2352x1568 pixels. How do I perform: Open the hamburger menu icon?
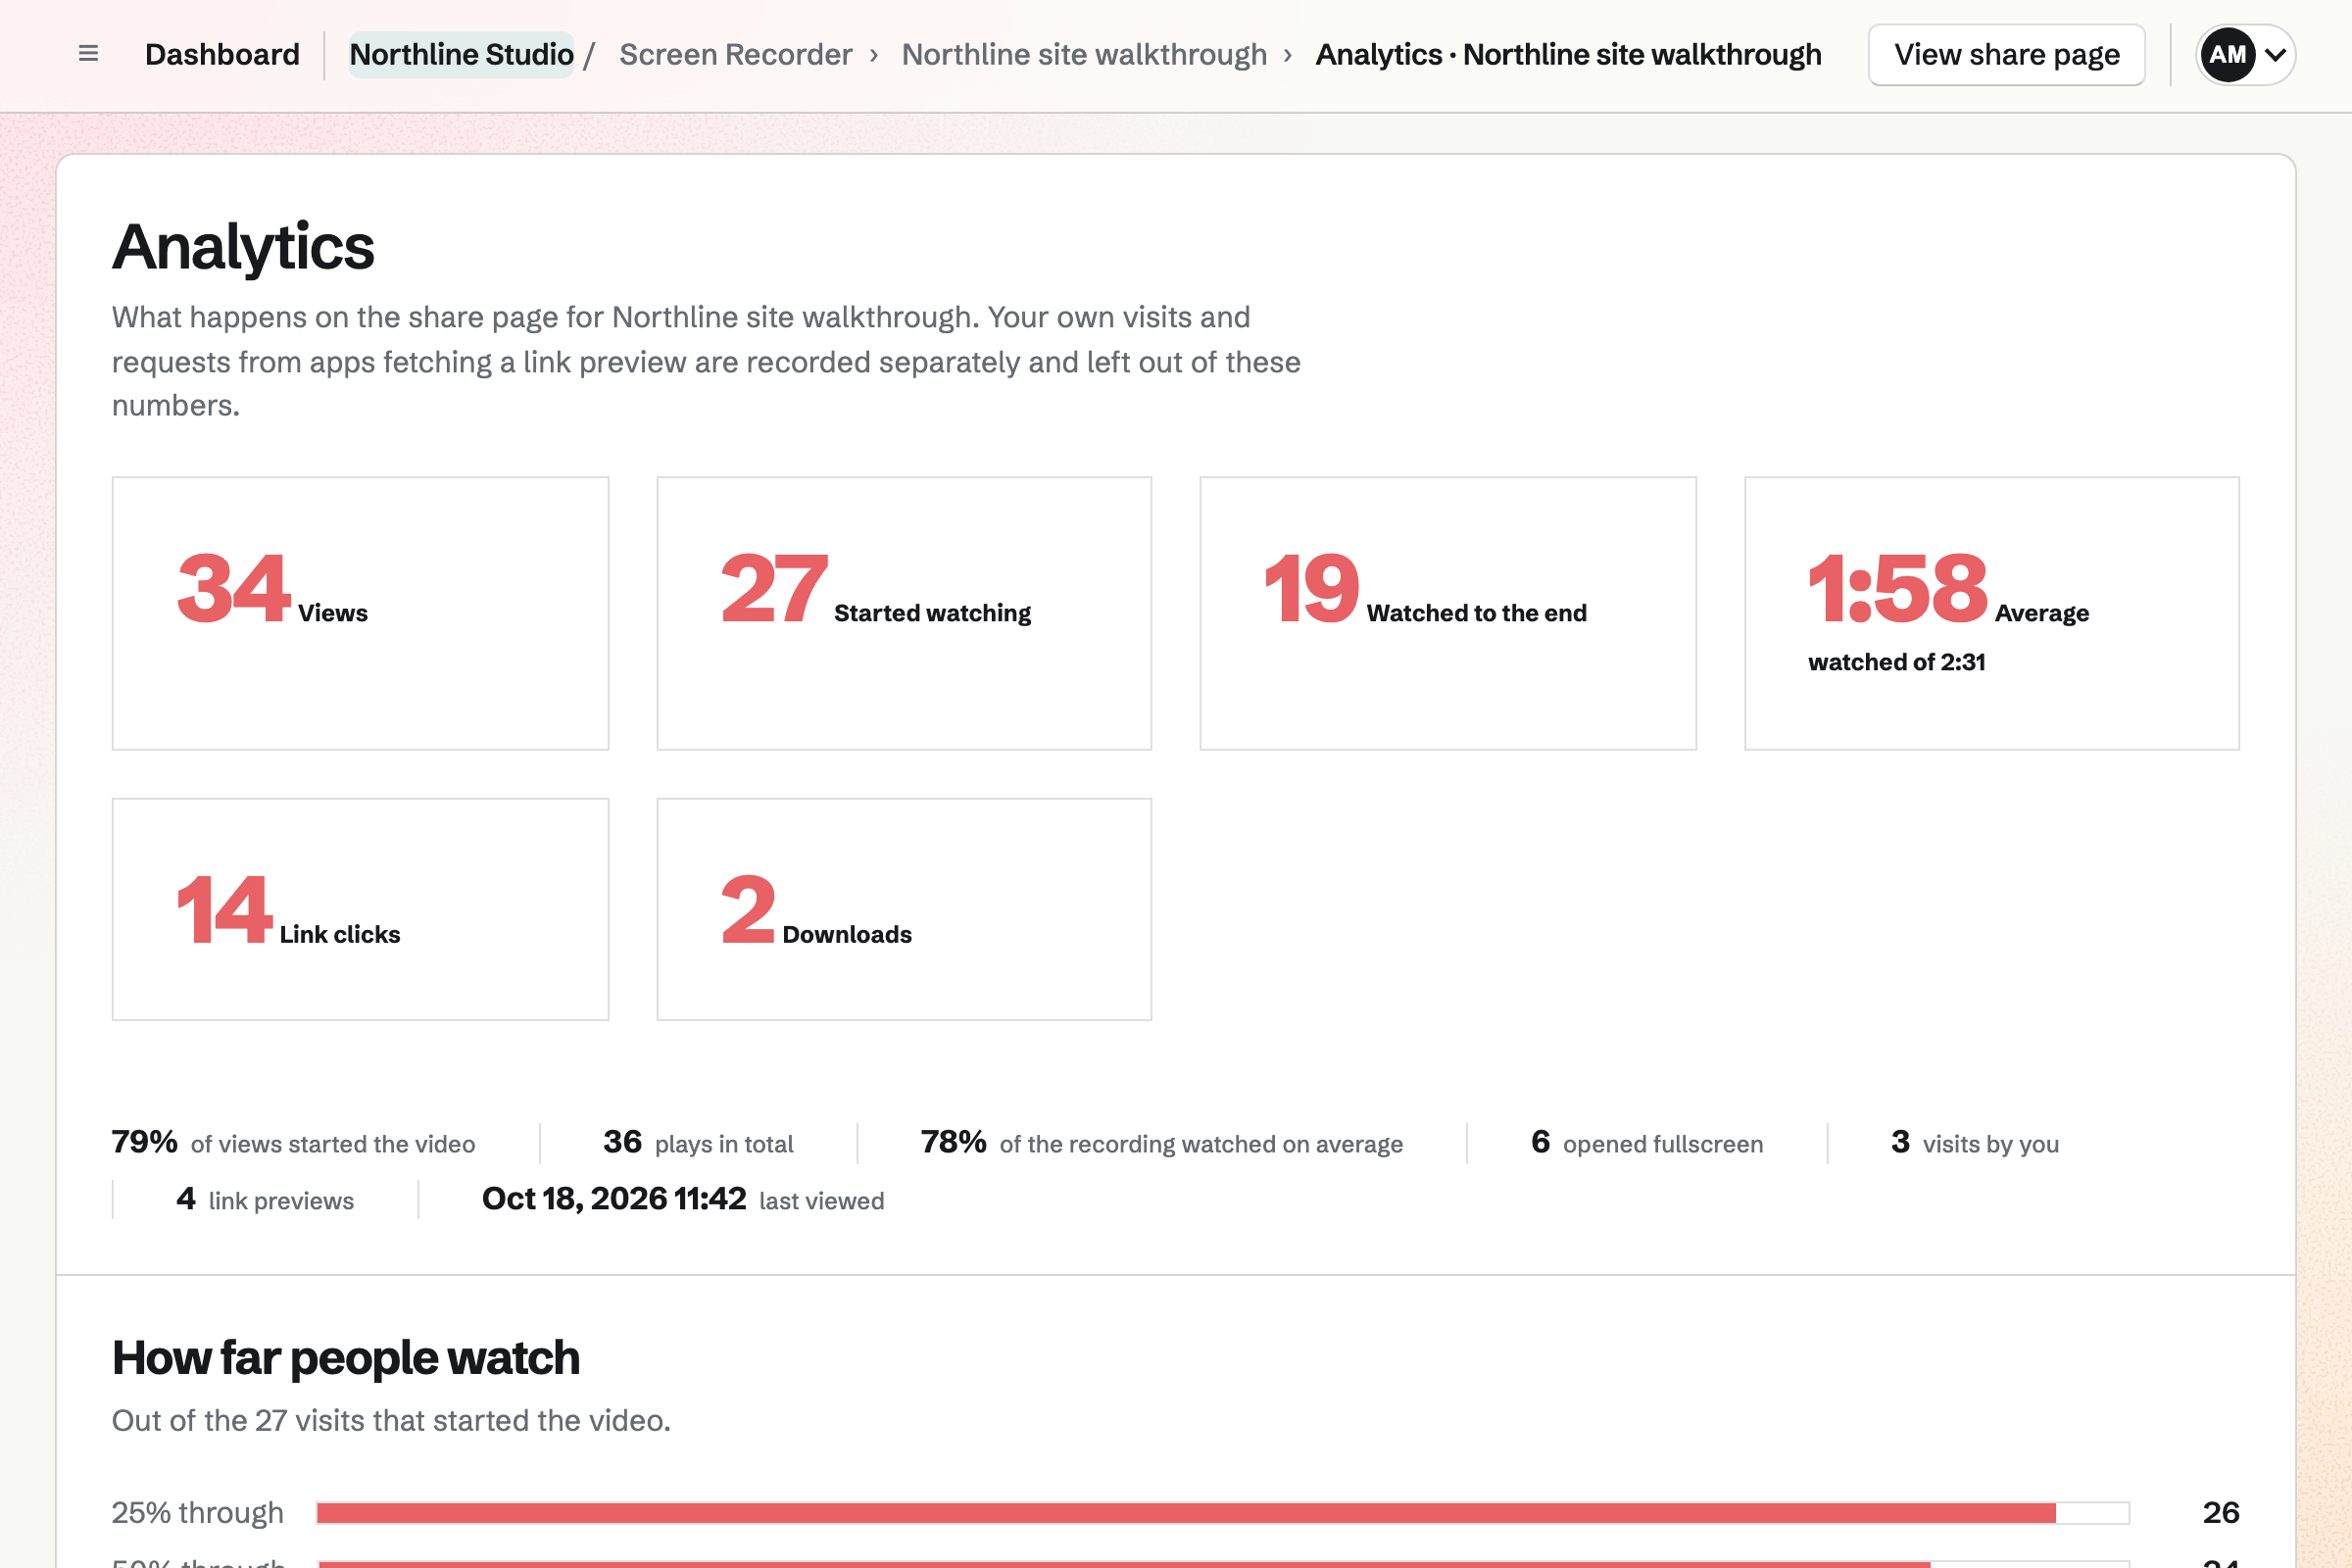tap(88, 54)
